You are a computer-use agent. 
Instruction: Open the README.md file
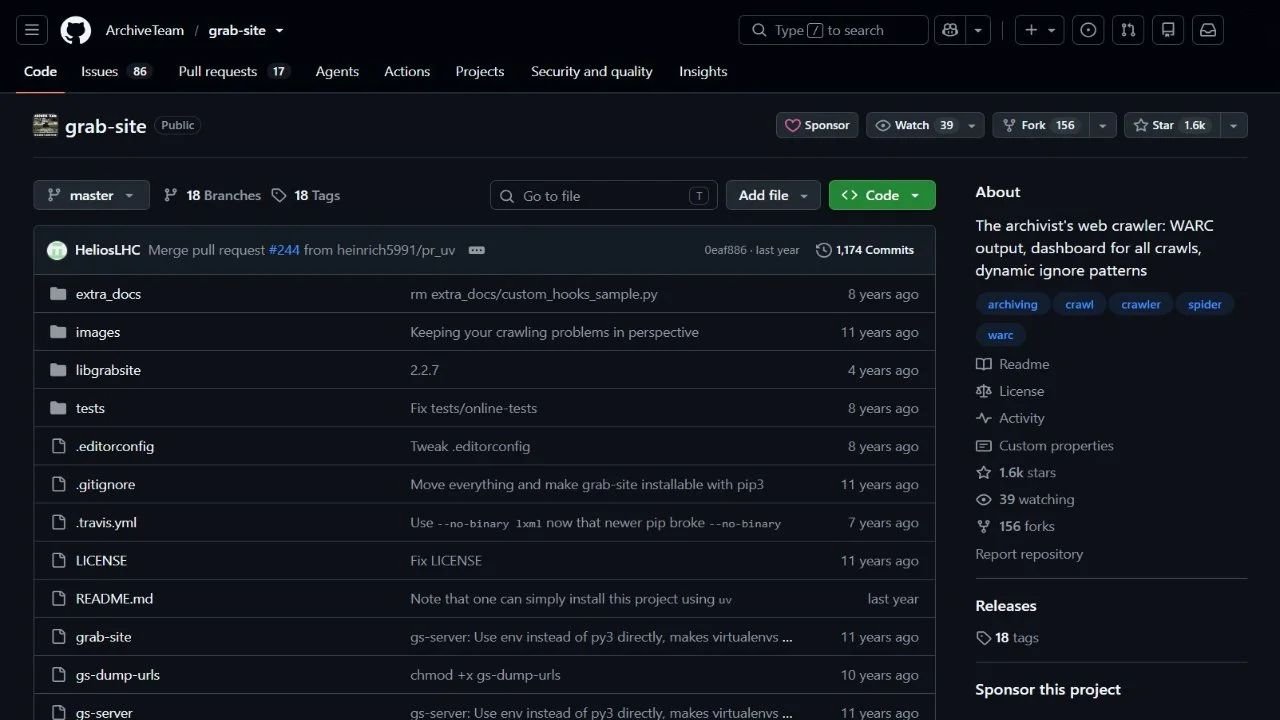(114, 598)
